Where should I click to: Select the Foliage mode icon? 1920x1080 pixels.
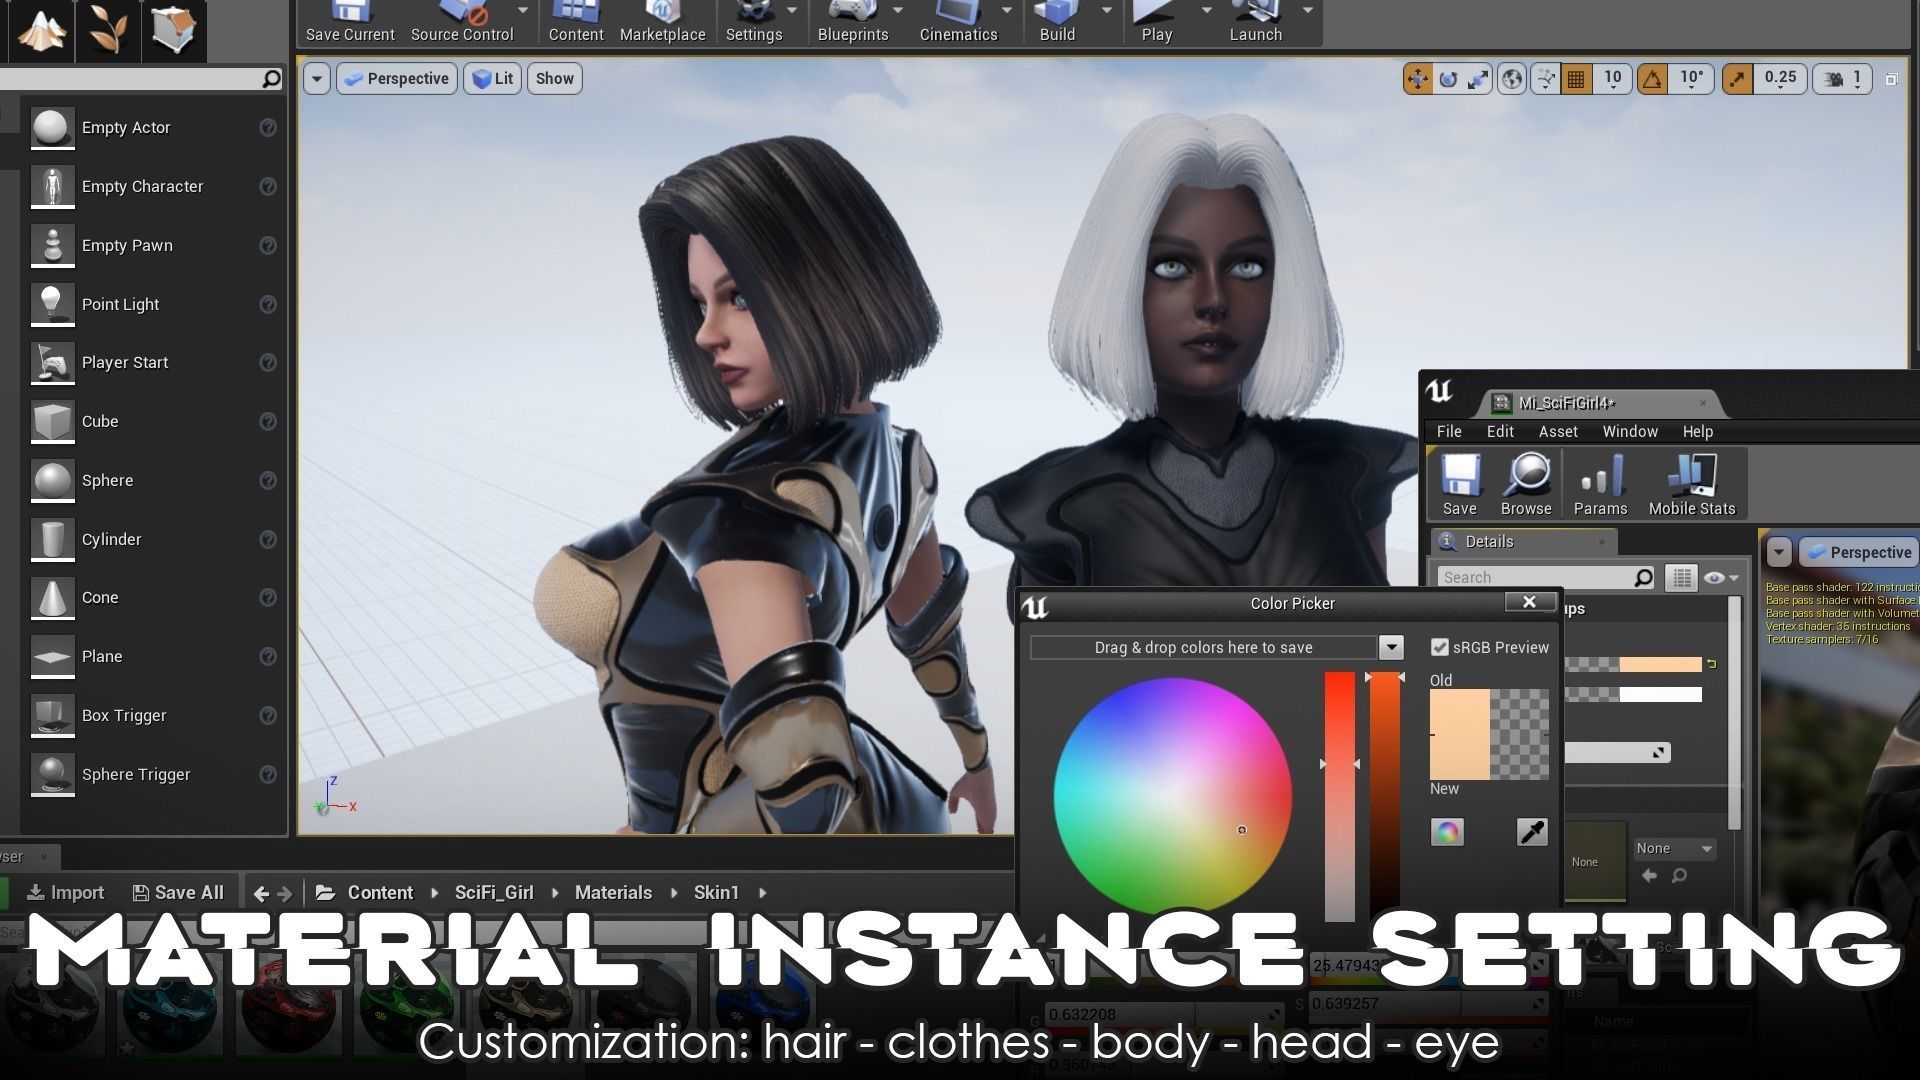pyautogui.click(x=108, y=30)
